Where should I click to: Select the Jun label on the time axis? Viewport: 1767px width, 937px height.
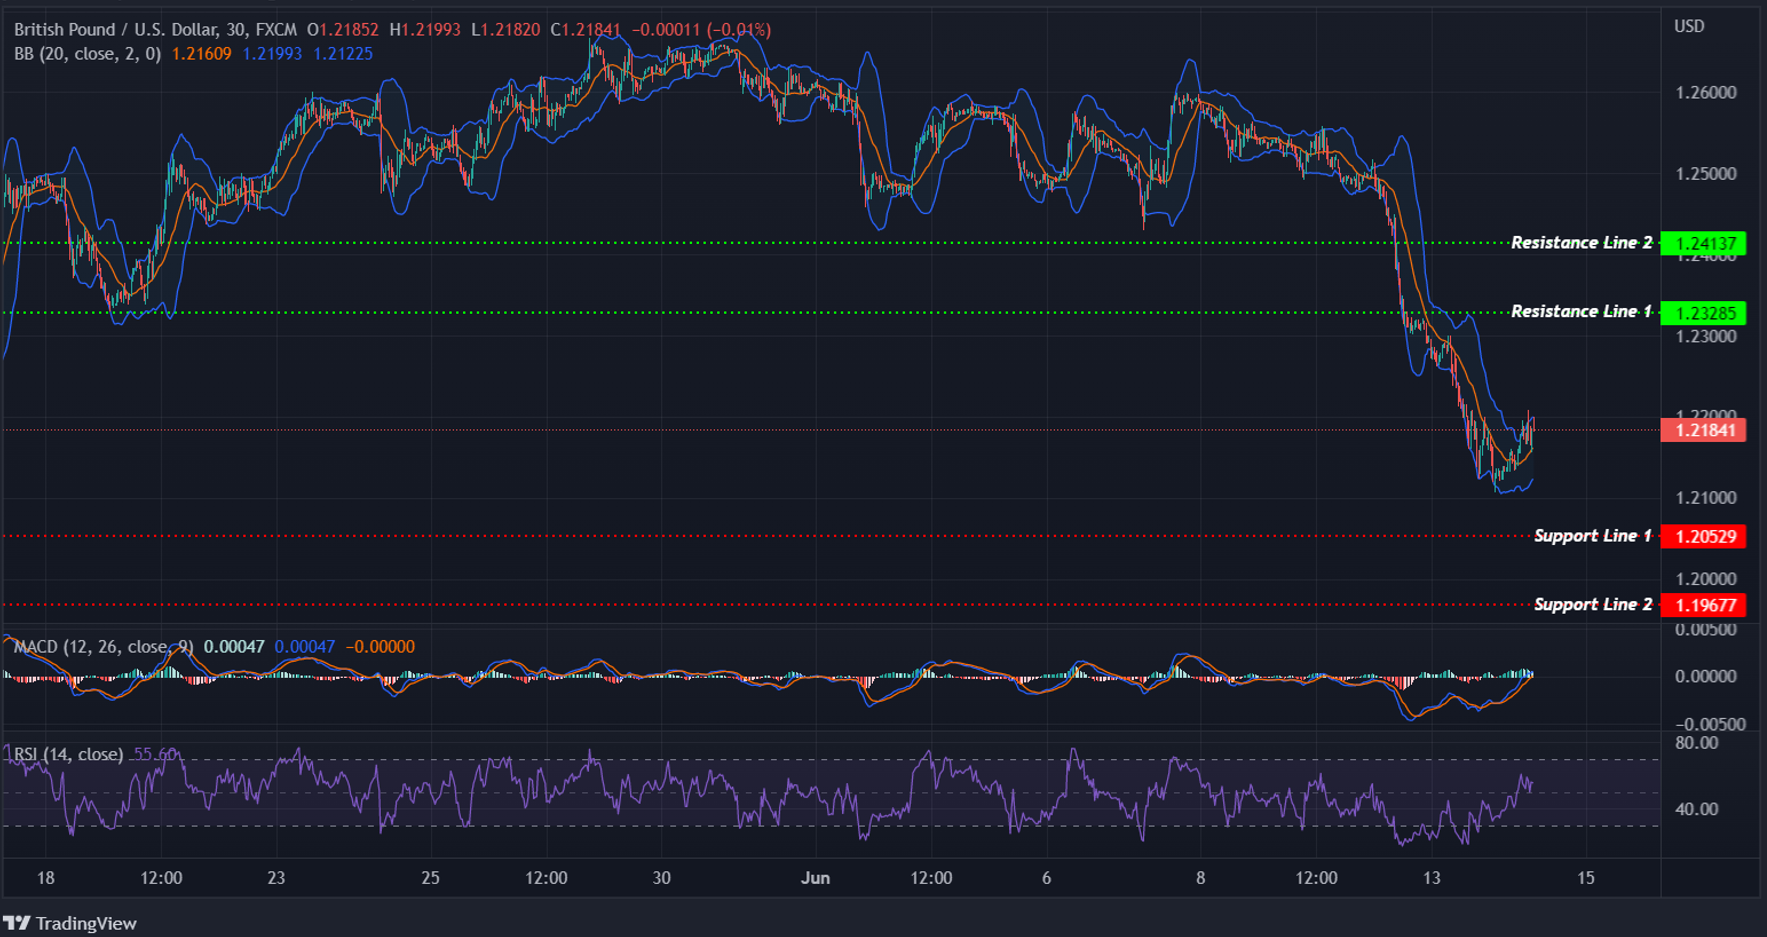tap(816, 877)
